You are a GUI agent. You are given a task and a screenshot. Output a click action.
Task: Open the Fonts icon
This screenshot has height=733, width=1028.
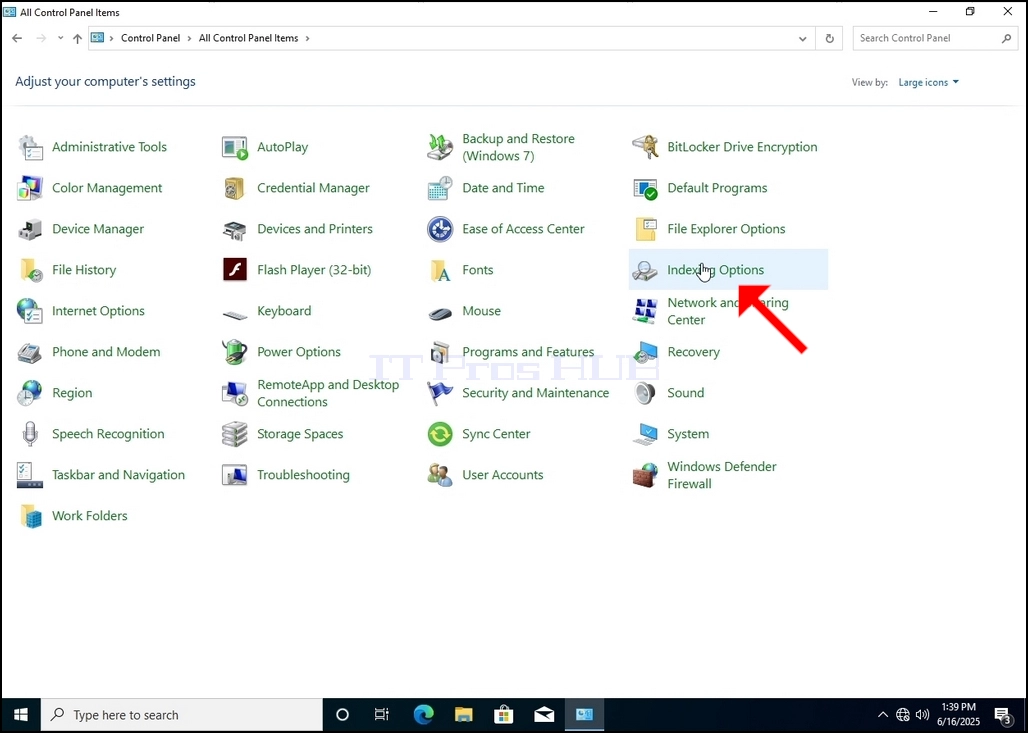(440, 270)
